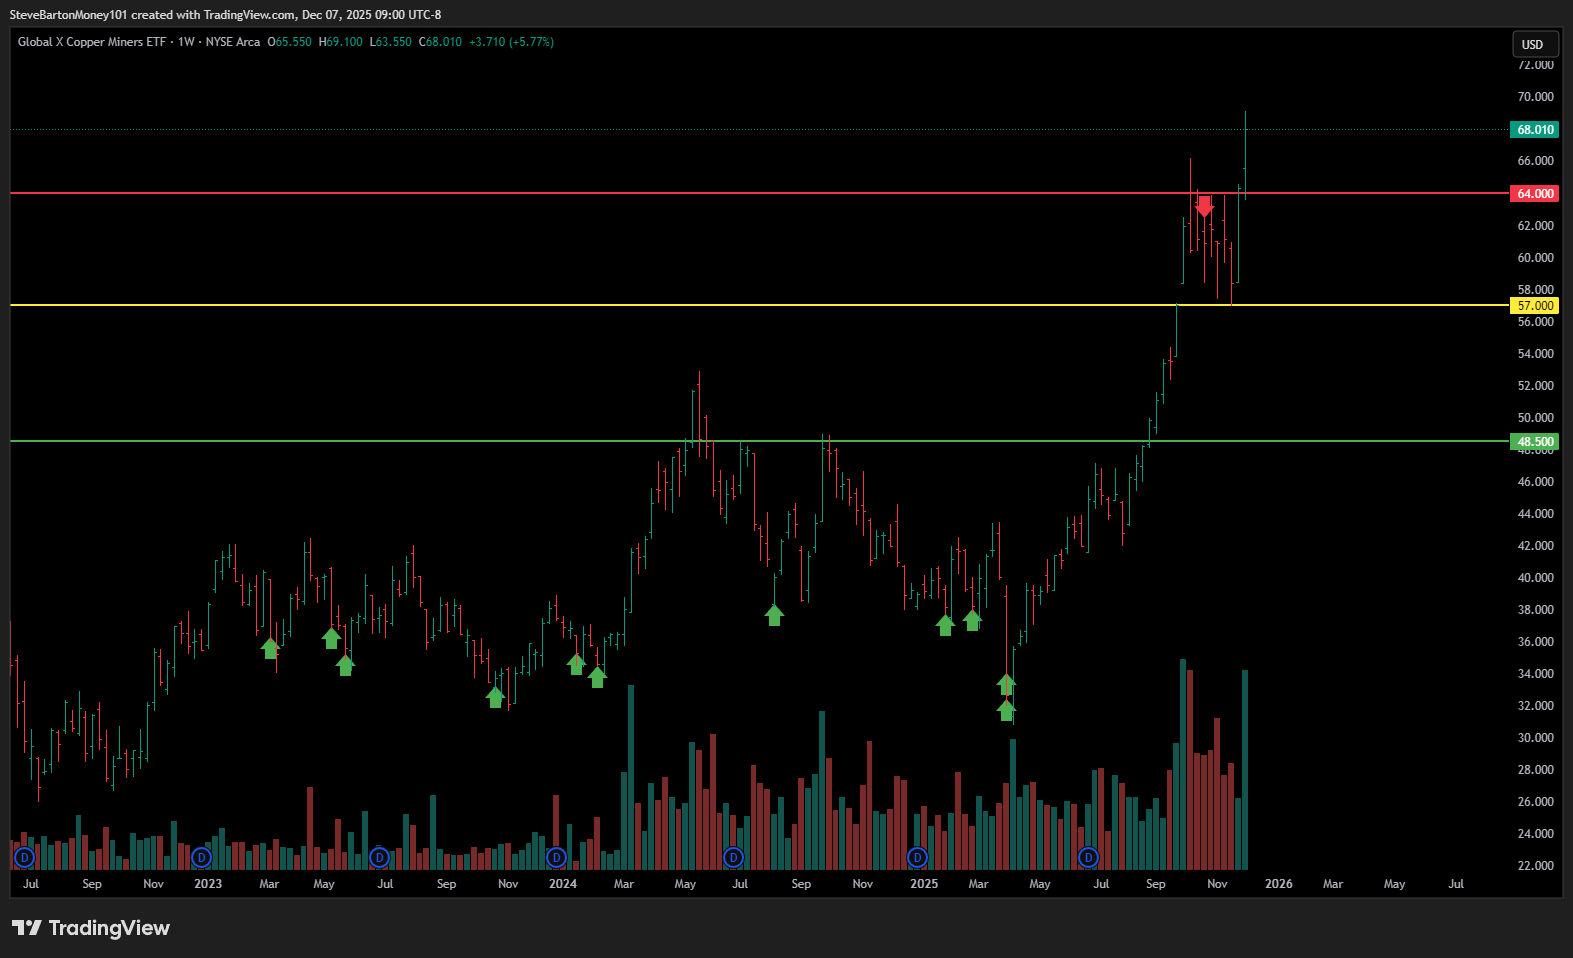The image size is (1573, 958).
Task: Select the red down arrow on chart
Action: pos(1204,206)
